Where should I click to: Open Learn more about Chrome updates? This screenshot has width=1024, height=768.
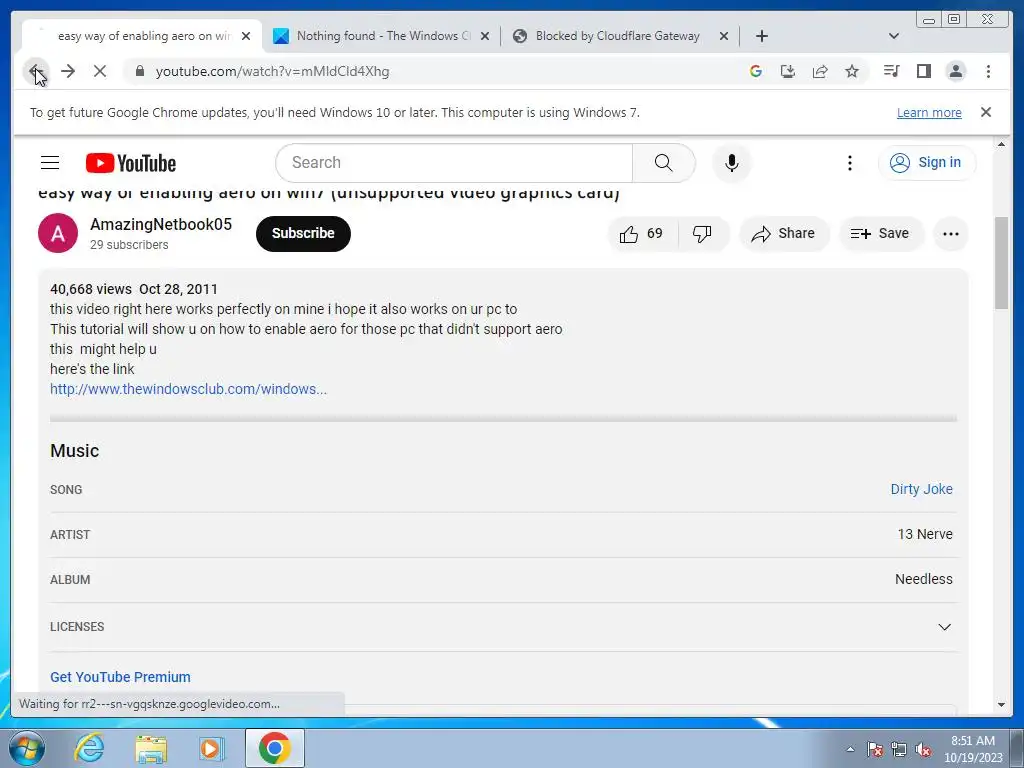[929, 112]
